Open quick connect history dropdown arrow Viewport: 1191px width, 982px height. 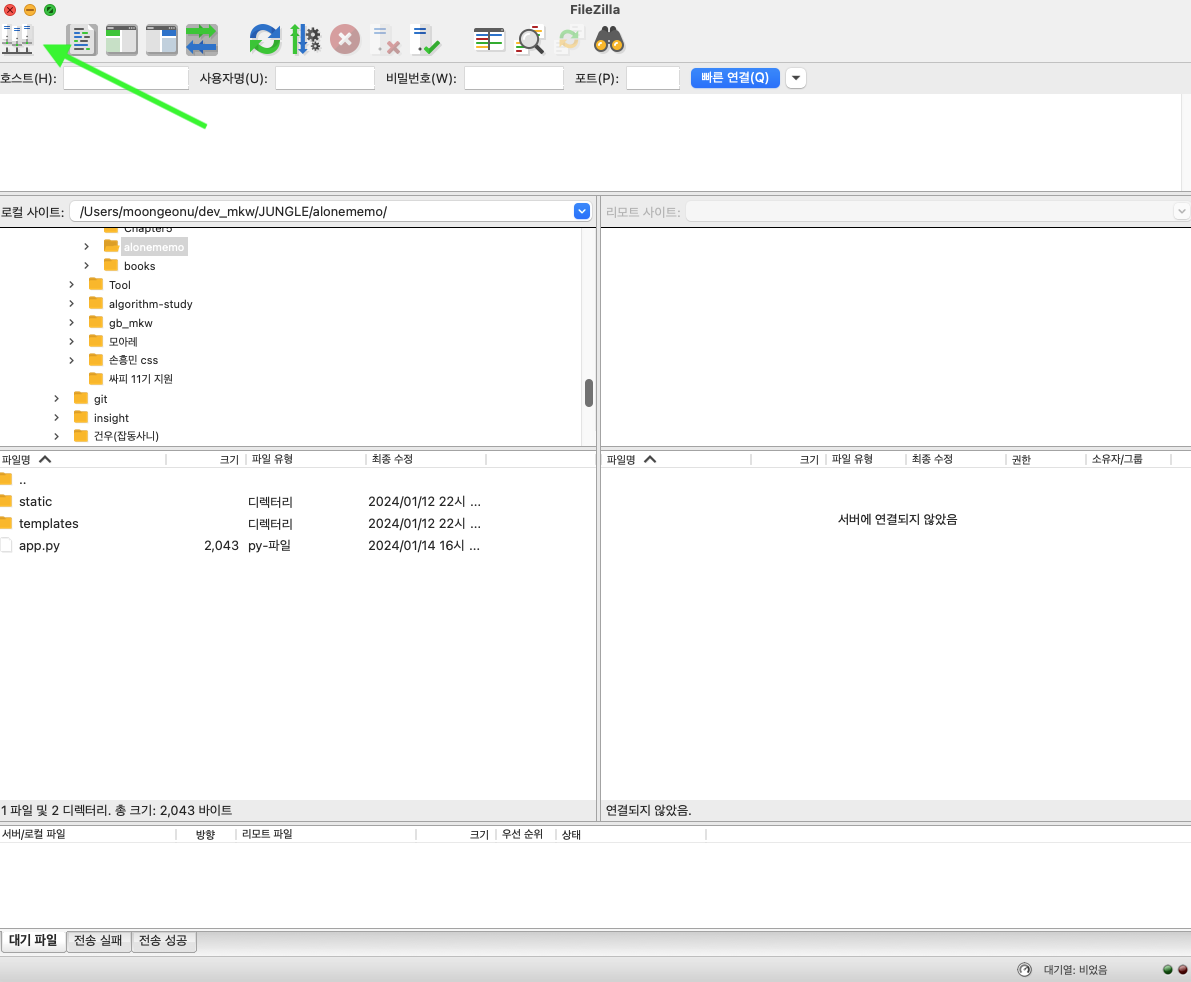pyautogui.click(x=795, y=77)
